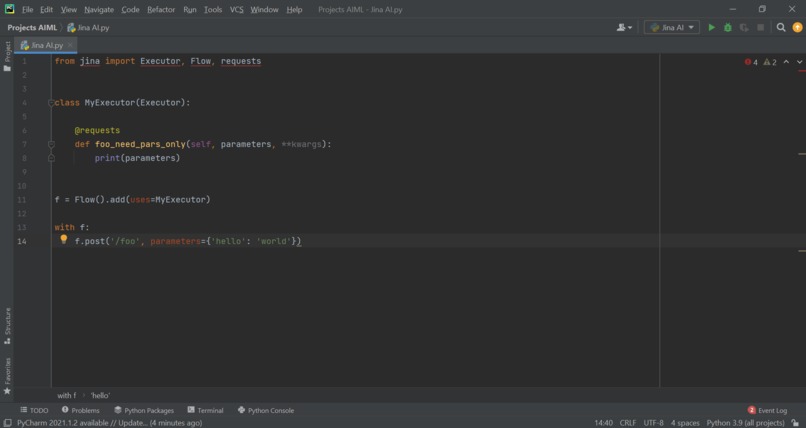The height and width of the screenshot is (428, 806).
Task: Open Search Everywhere magnifier icon
Action: click(x=781, y=27)
